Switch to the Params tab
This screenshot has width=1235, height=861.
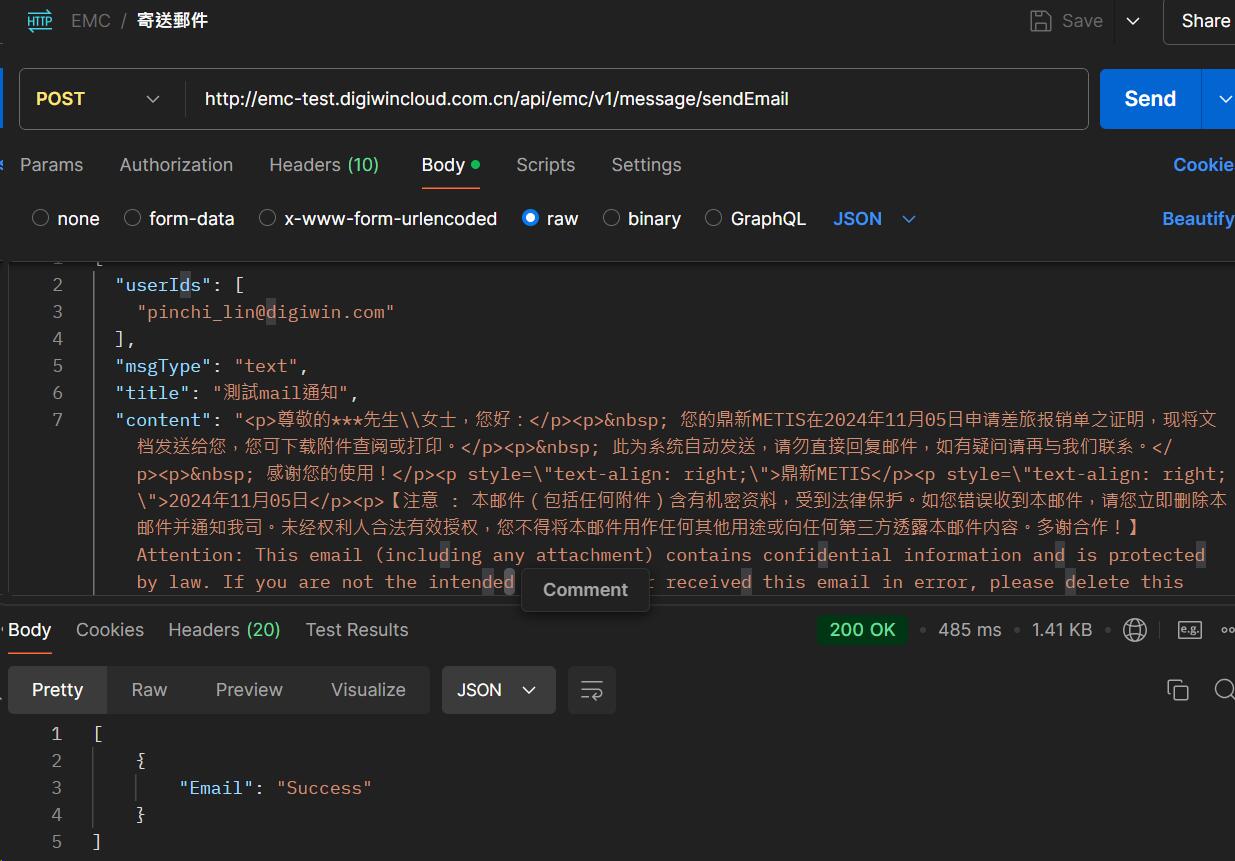point(51,165)
